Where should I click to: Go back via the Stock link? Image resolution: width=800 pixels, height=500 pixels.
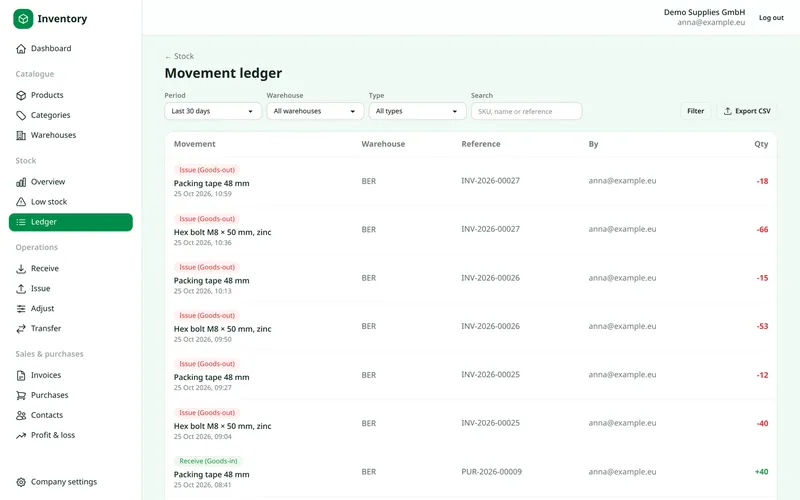pyautogui.click(x=180, y=56)
